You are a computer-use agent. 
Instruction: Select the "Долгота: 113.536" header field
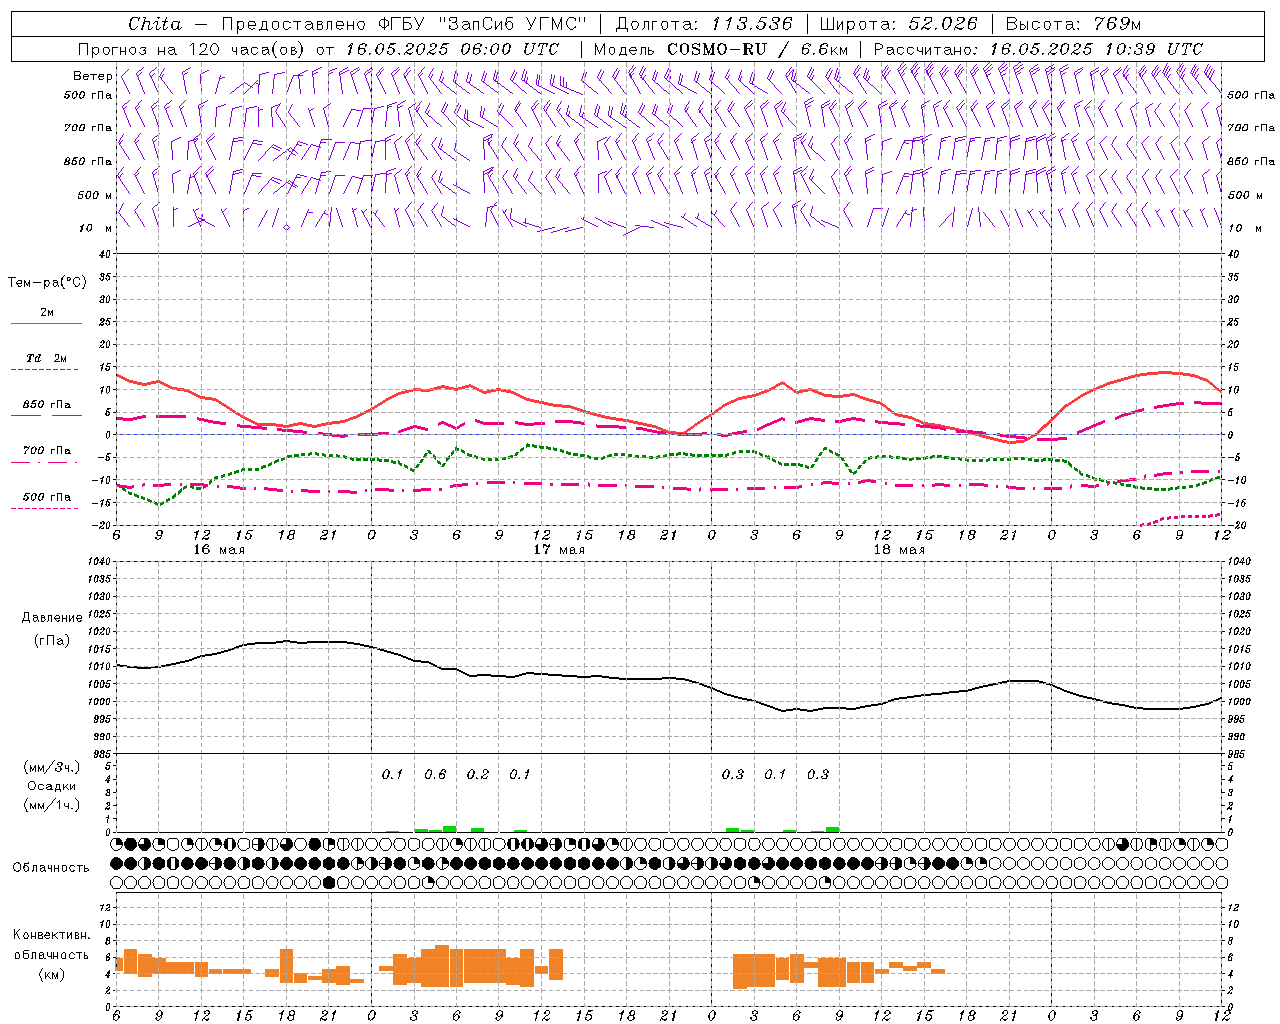pyautogui.click(x=703, y=24)
